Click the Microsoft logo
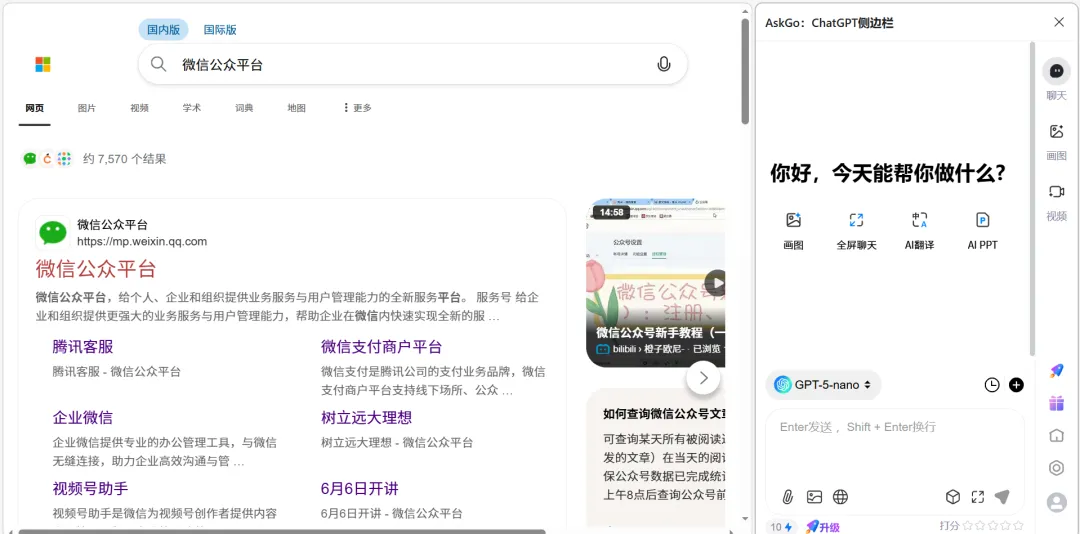The height and width of the screenshot is (534, 1080). pos(43,65)
